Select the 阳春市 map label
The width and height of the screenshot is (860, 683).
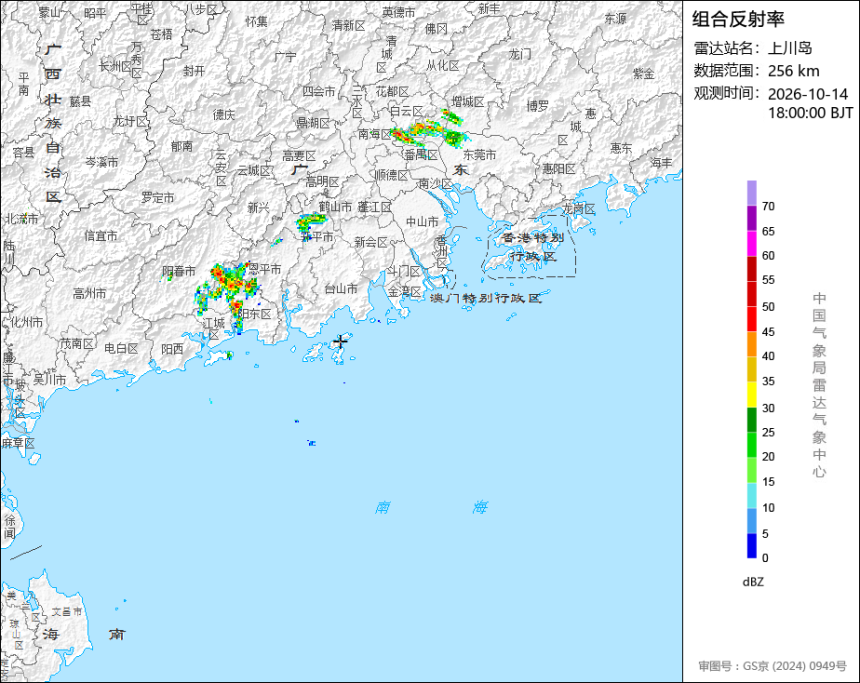(x=179, y=271)
